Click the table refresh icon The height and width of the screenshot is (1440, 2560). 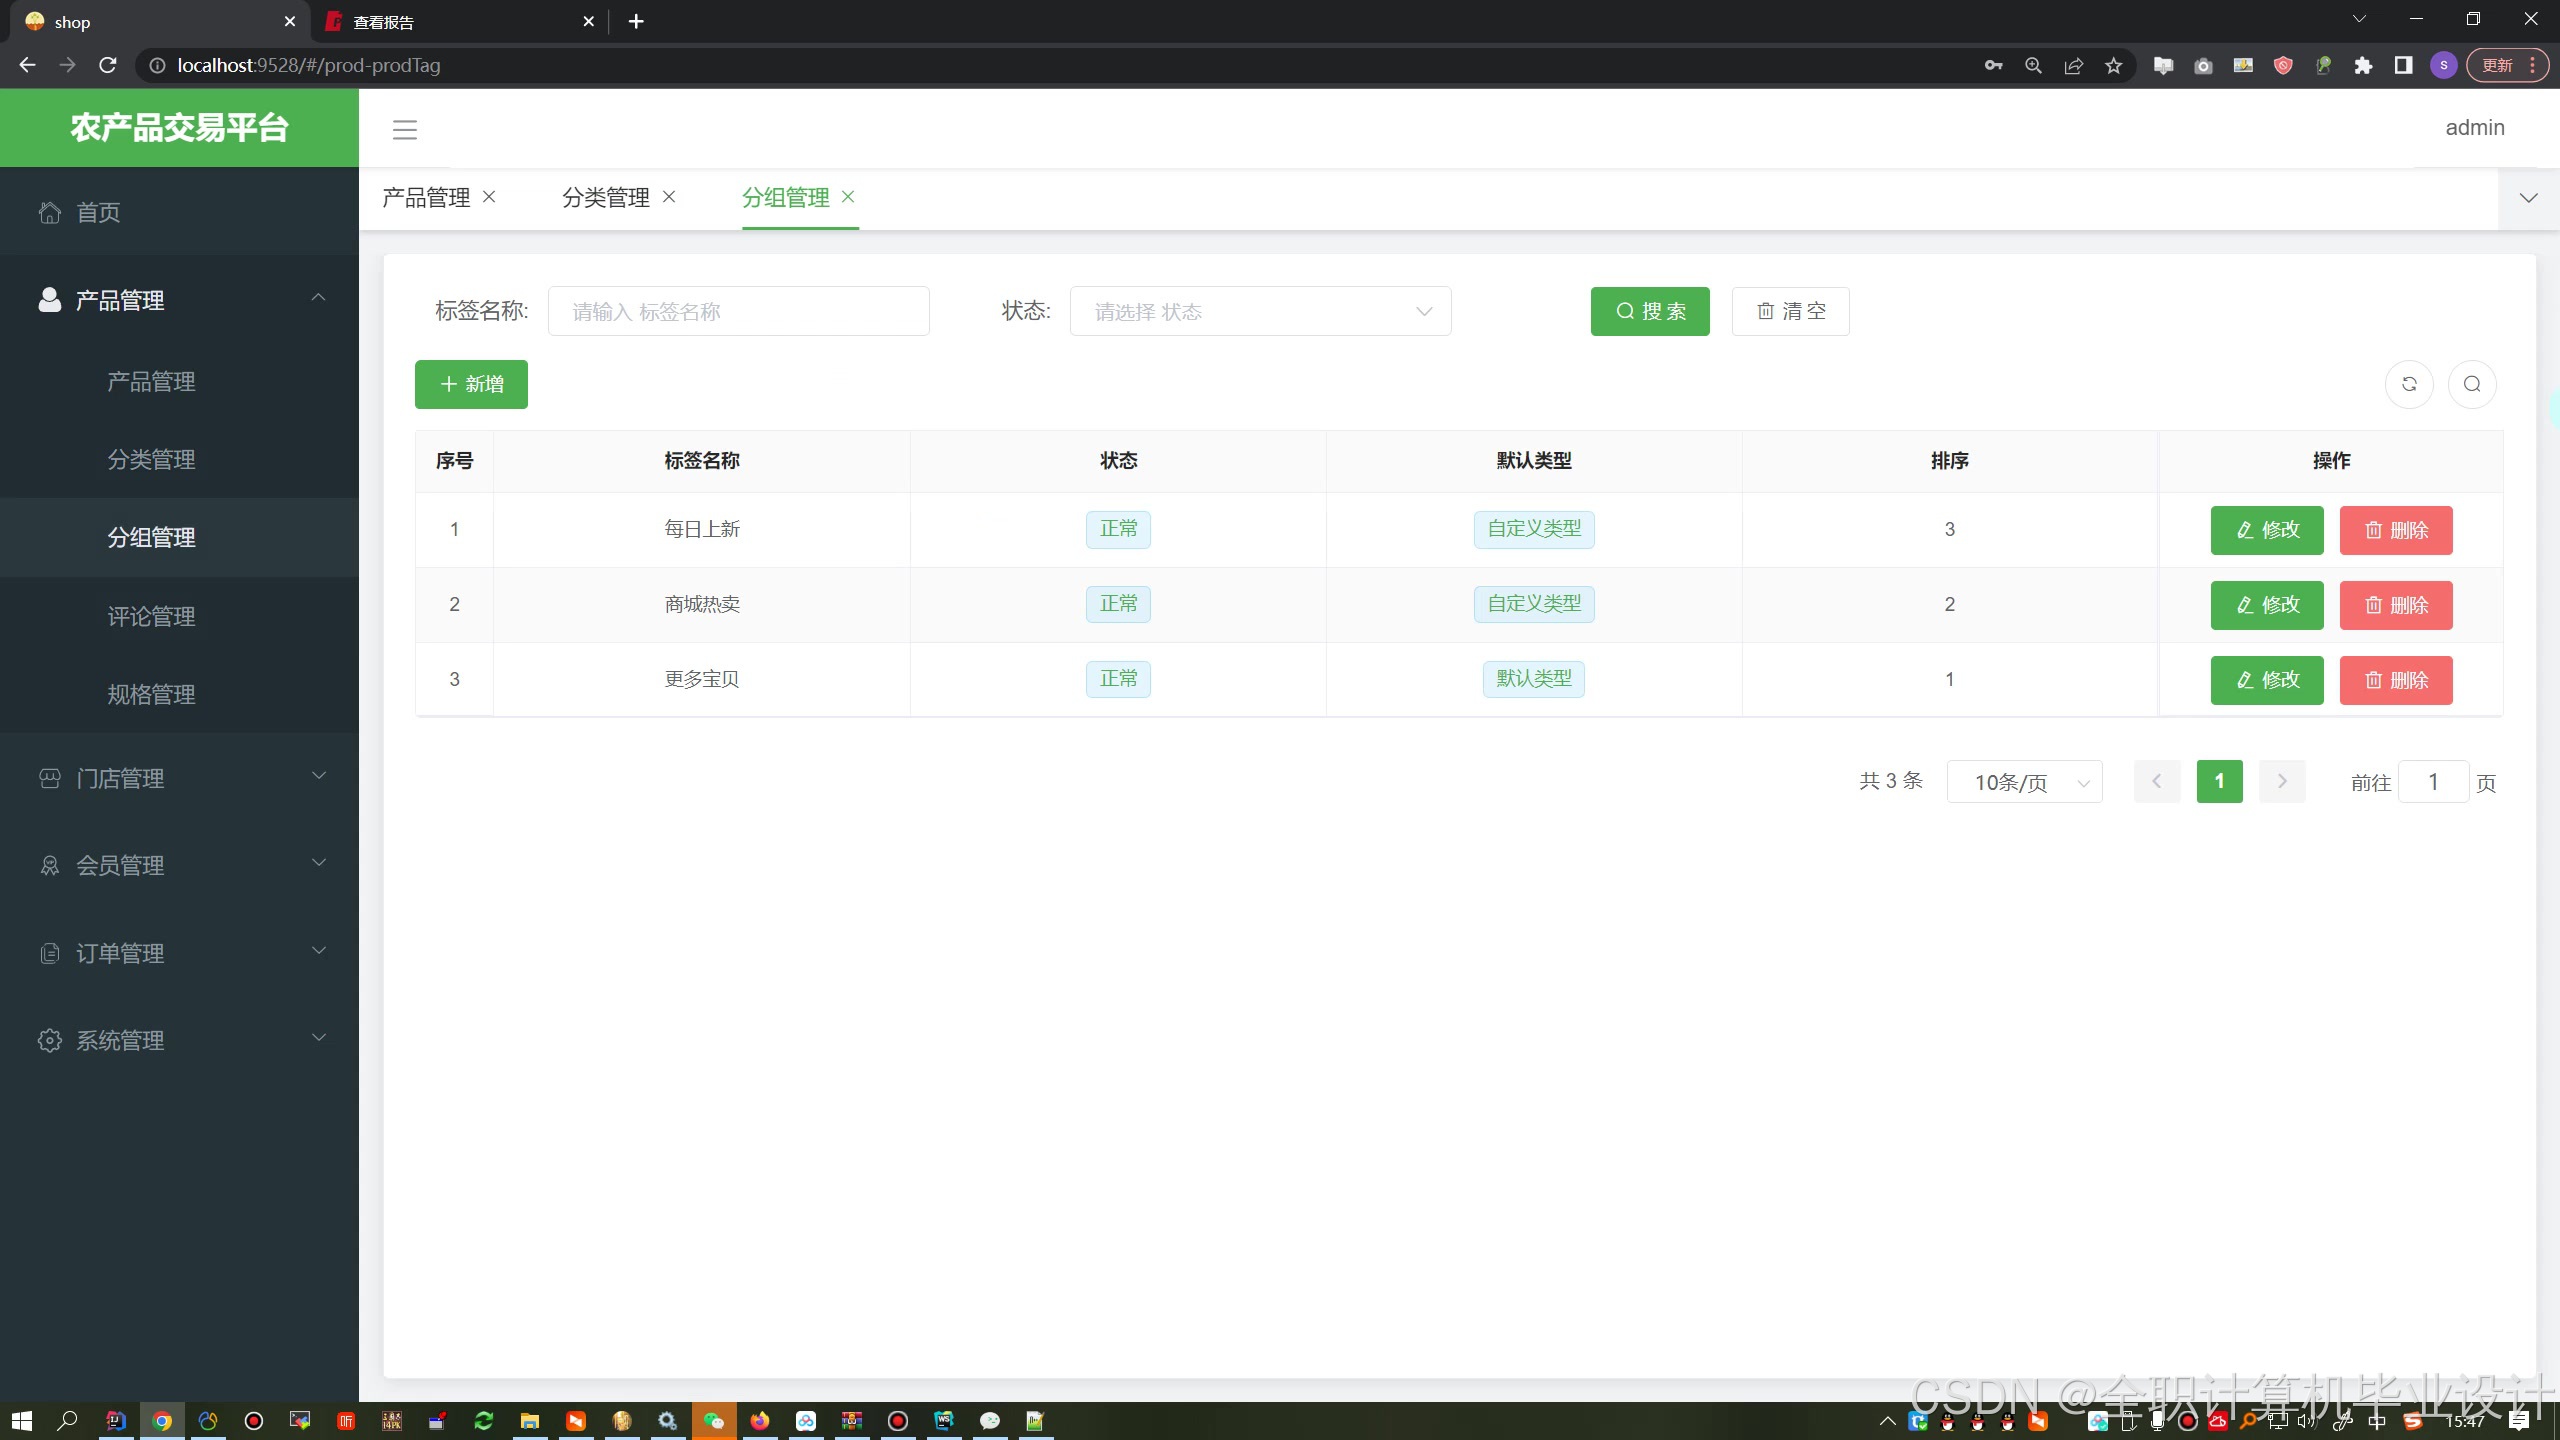tap(2409, 384)
